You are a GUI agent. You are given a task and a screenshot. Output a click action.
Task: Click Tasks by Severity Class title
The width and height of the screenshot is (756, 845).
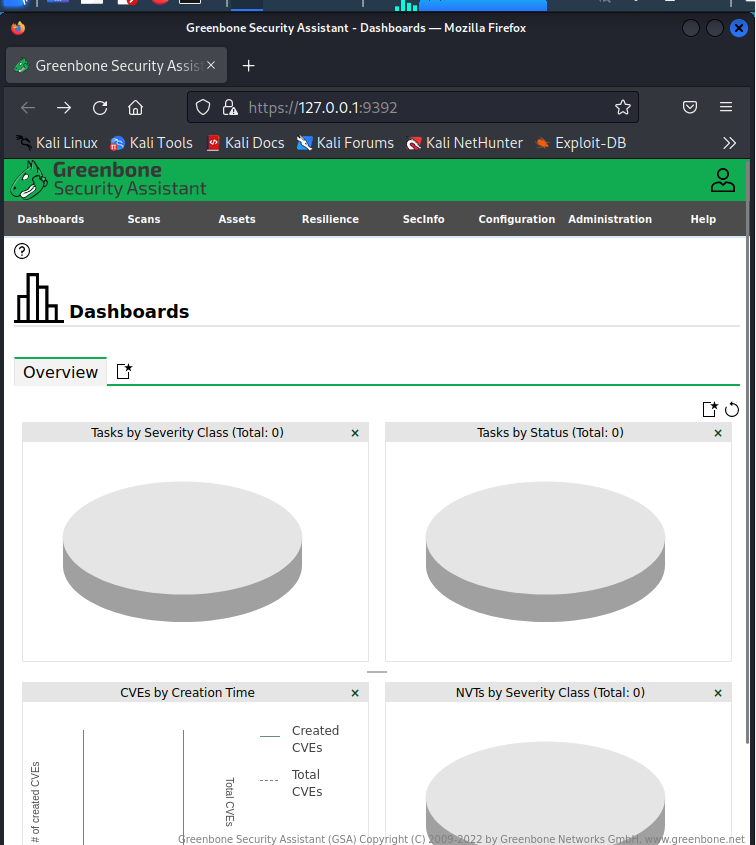187,433
